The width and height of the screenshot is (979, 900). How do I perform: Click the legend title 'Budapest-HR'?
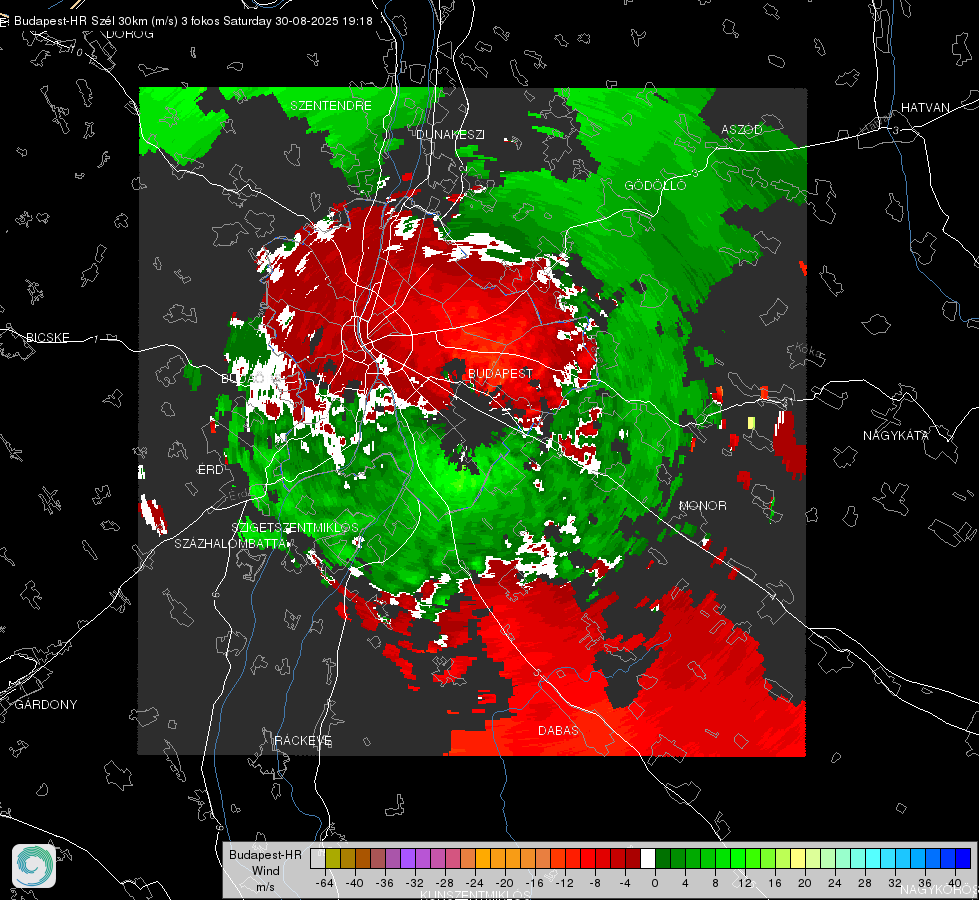(265, 854)
